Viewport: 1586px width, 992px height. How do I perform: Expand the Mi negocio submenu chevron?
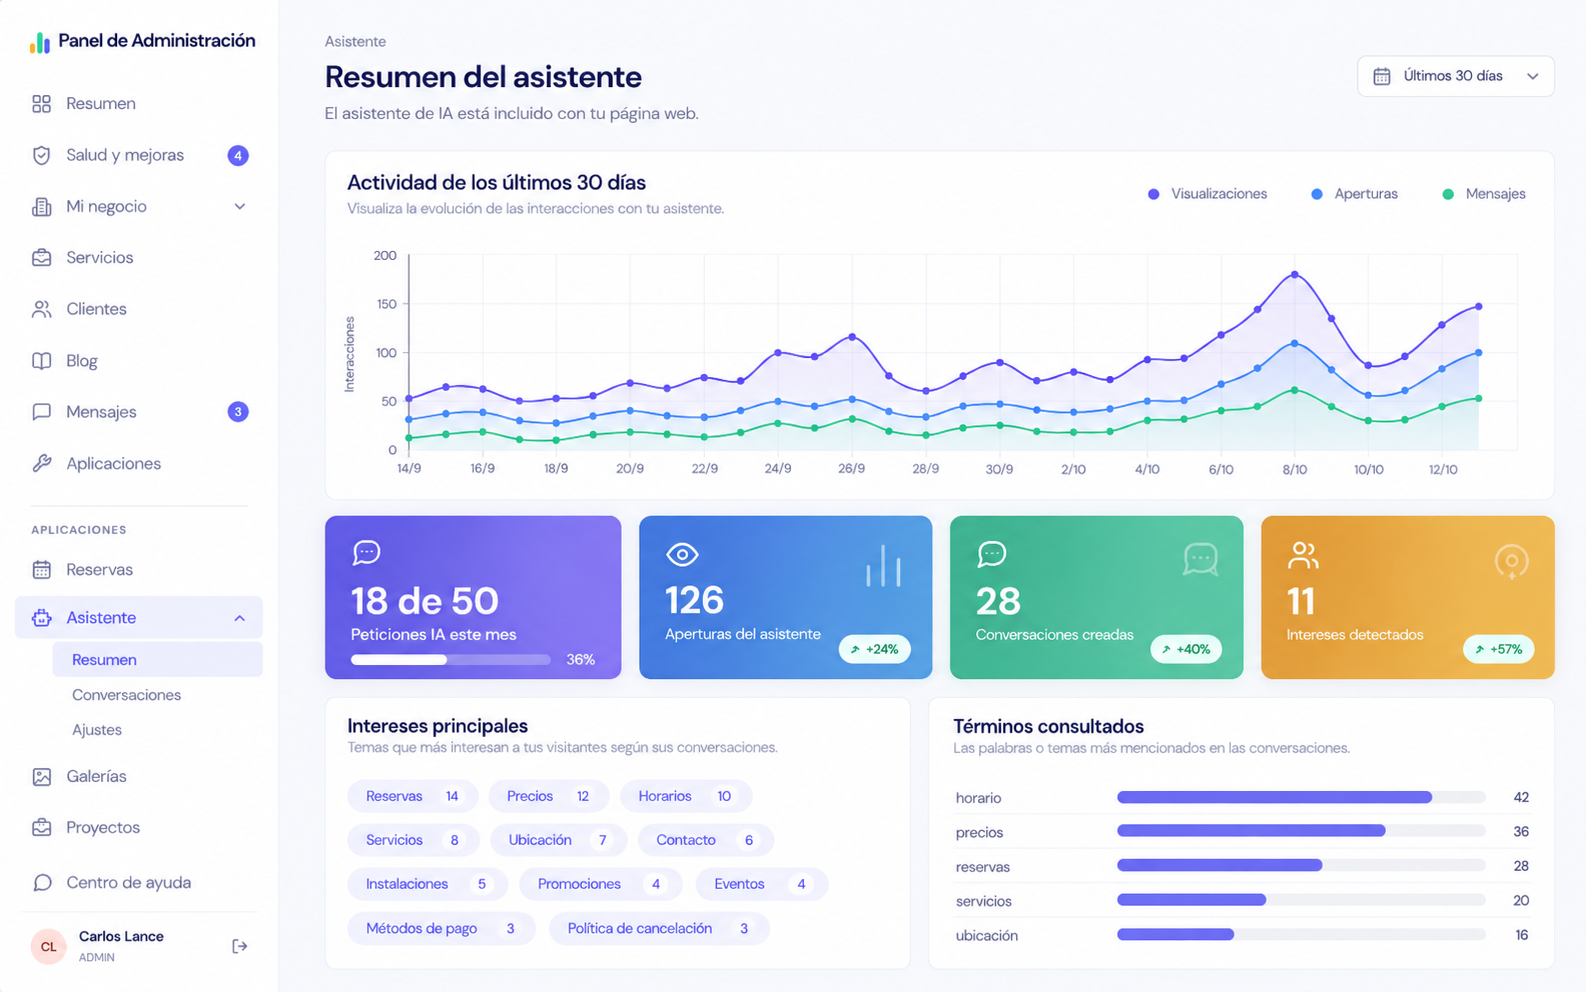(240, 207)
